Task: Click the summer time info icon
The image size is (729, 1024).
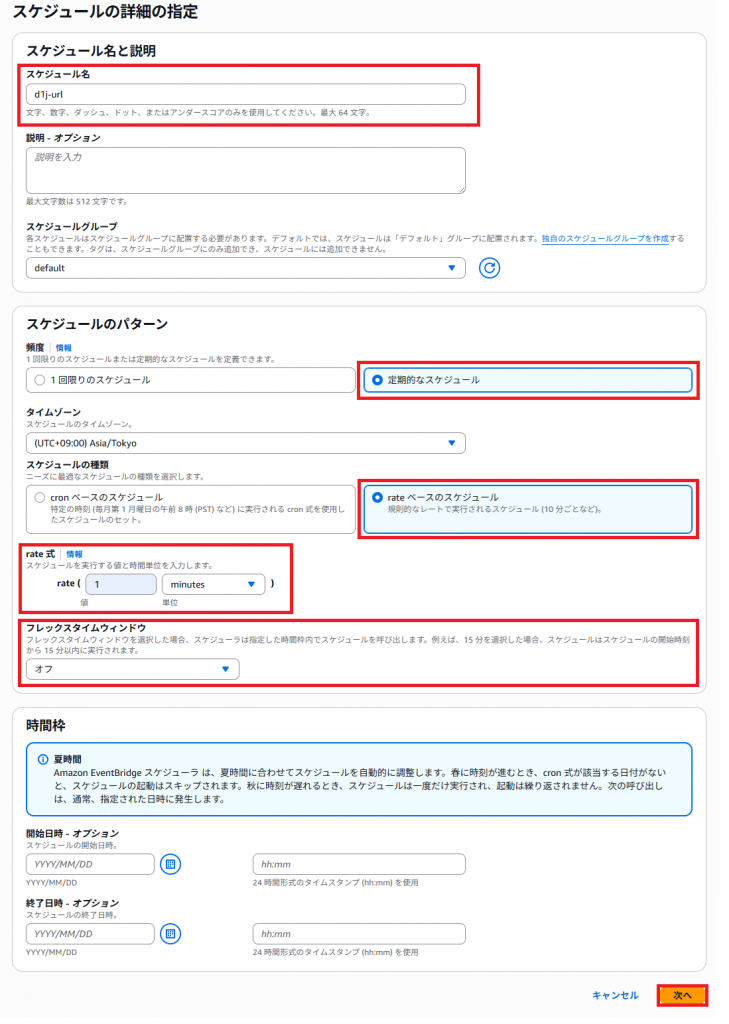Action: coord(42,760)
